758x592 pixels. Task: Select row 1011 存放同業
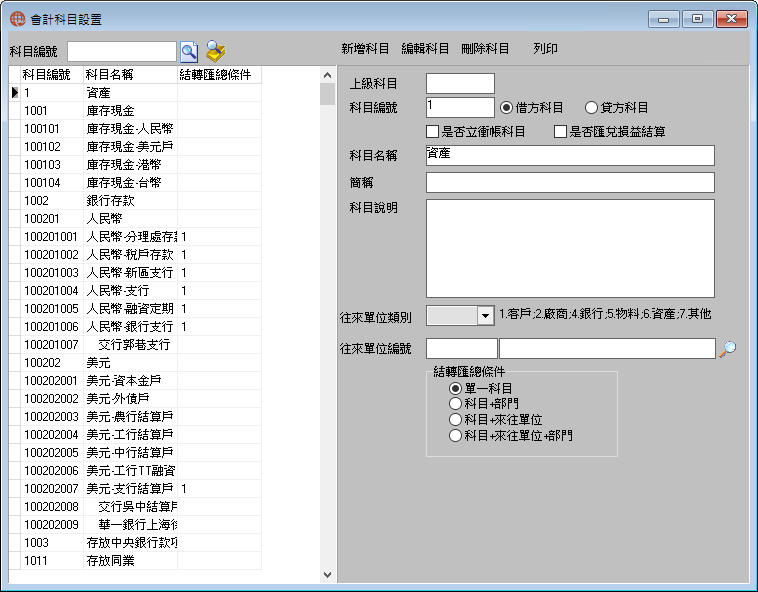[135, 561]
